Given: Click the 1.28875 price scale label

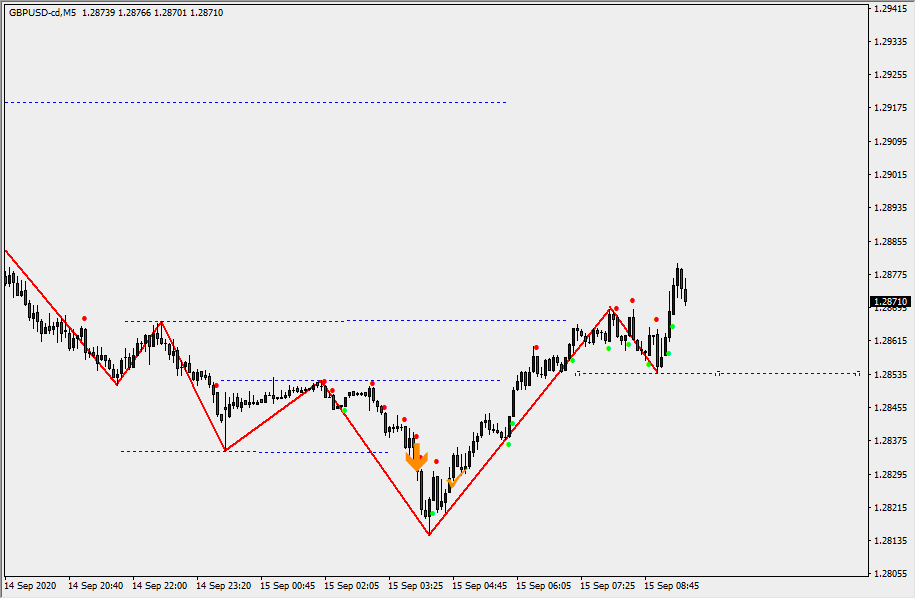Looking at the screenshot, I should tap(889, 241).
